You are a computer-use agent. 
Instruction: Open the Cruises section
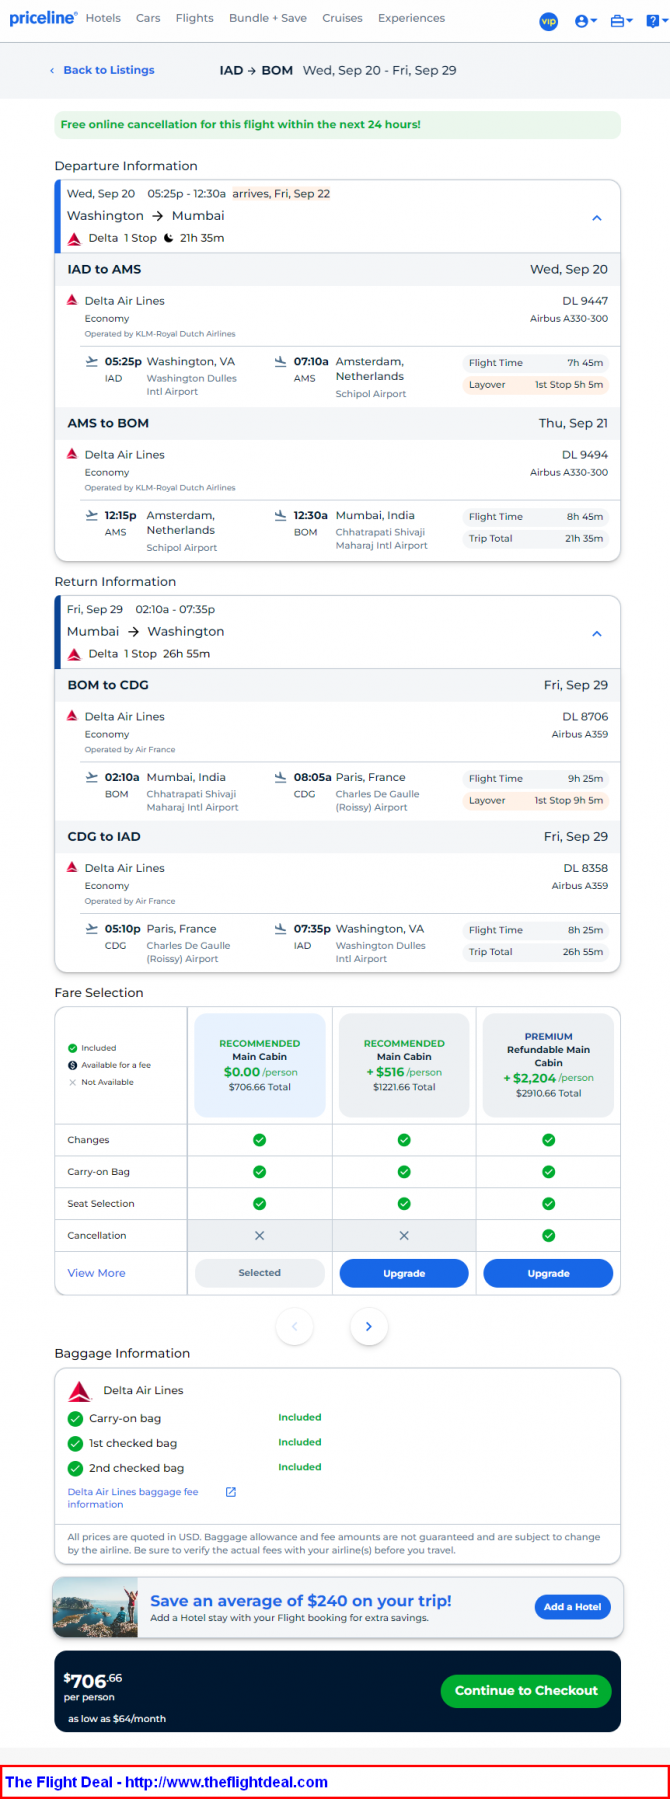point(342,18)
